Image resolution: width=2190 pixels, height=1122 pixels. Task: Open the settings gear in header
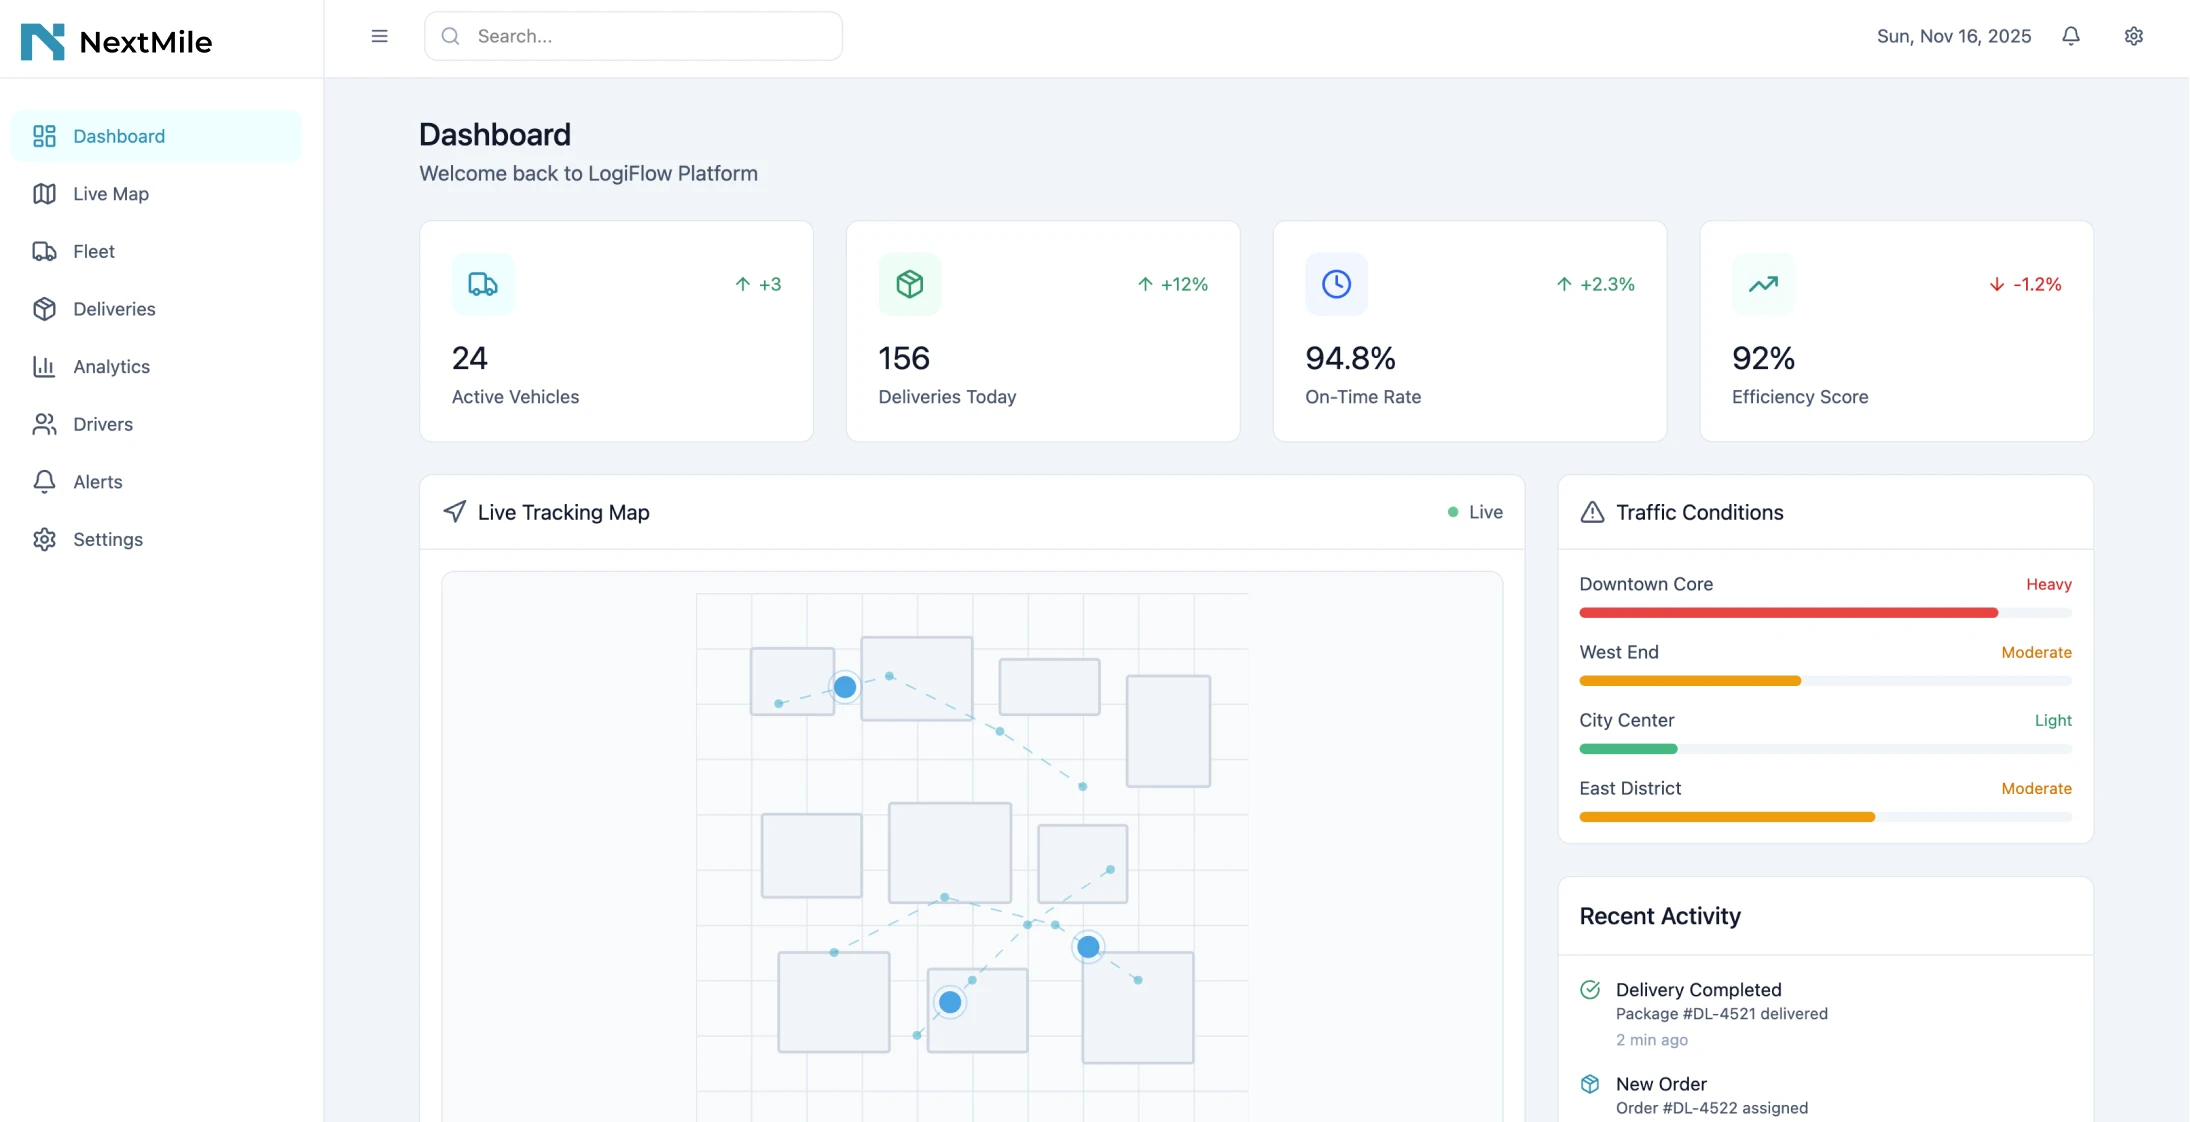[2133, 36]
